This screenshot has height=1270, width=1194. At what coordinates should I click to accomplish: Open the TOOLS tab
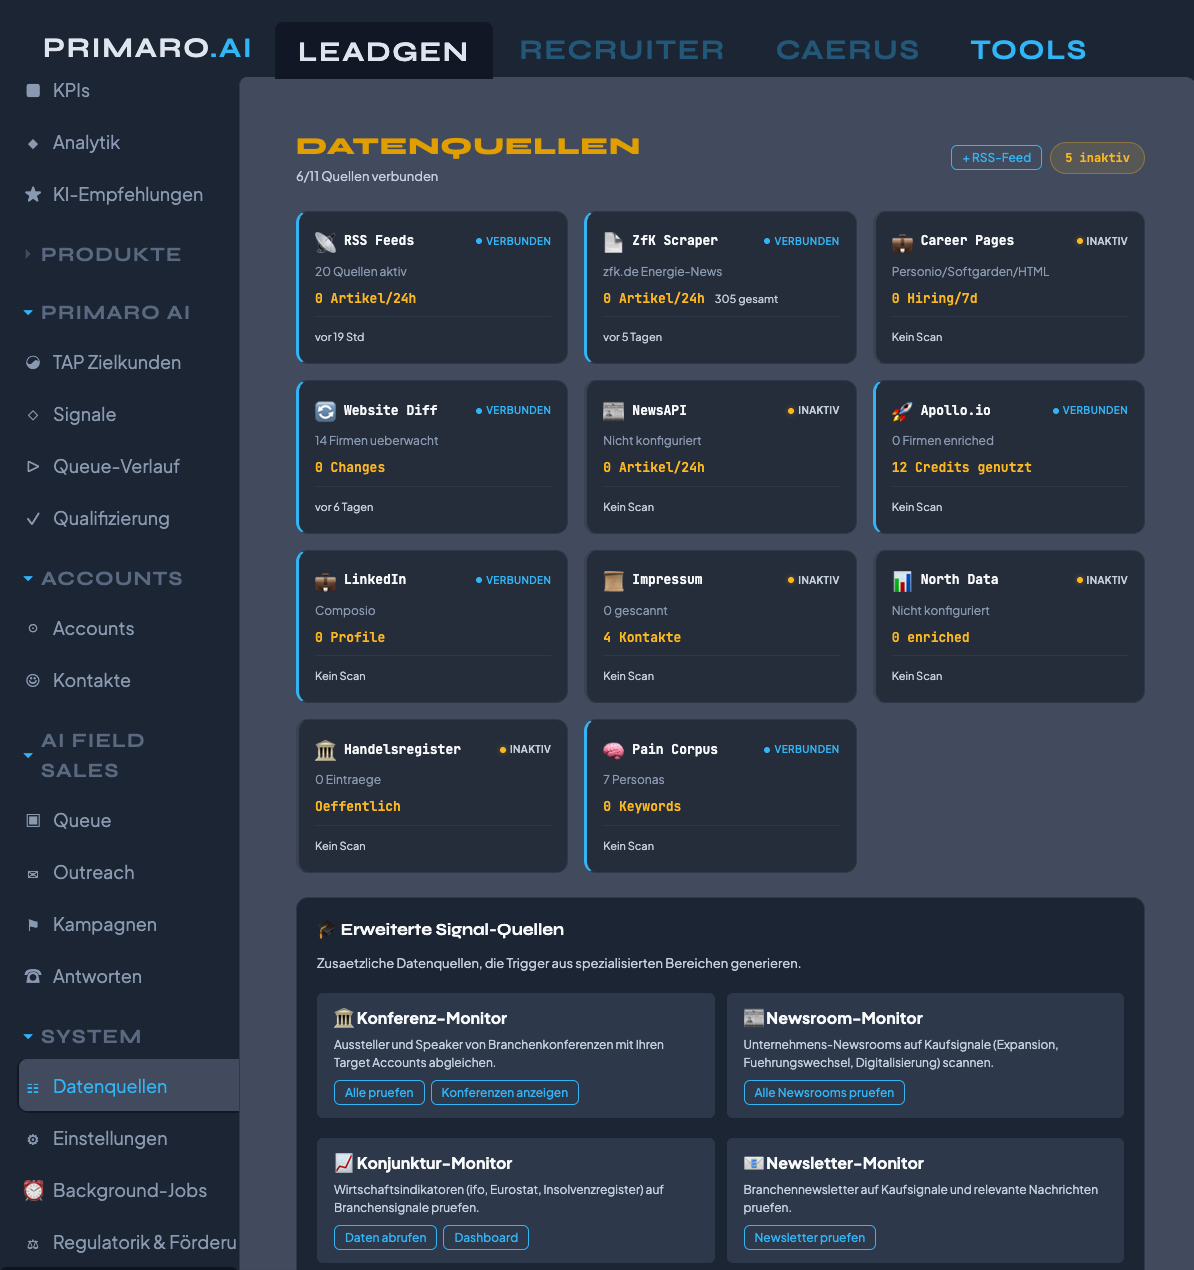coord(1028,49)
